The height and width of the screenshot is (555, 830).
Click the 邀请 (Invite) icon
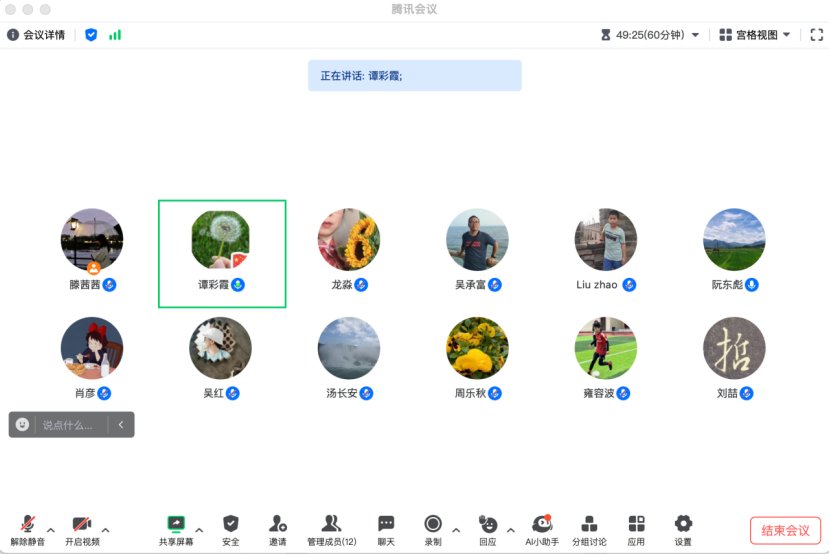pos(277,524)
